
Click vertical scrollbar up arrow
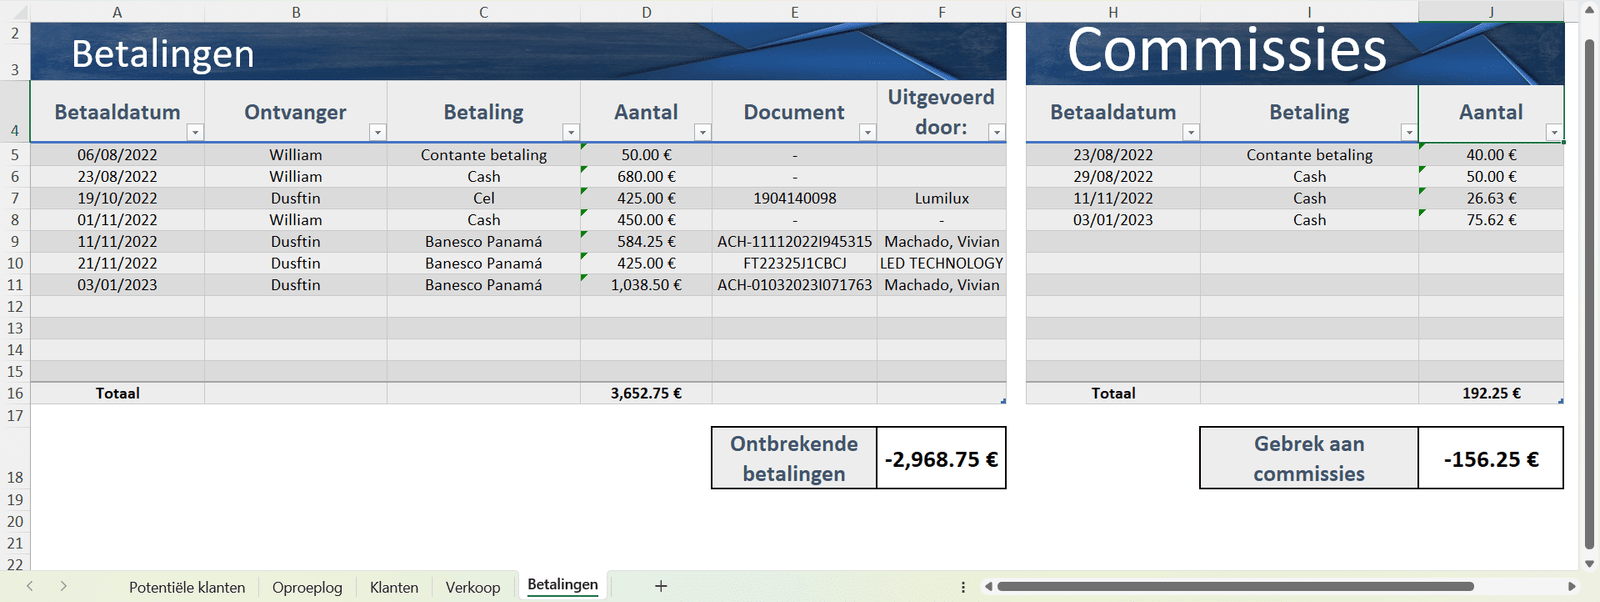click(x=1589, y=11)
